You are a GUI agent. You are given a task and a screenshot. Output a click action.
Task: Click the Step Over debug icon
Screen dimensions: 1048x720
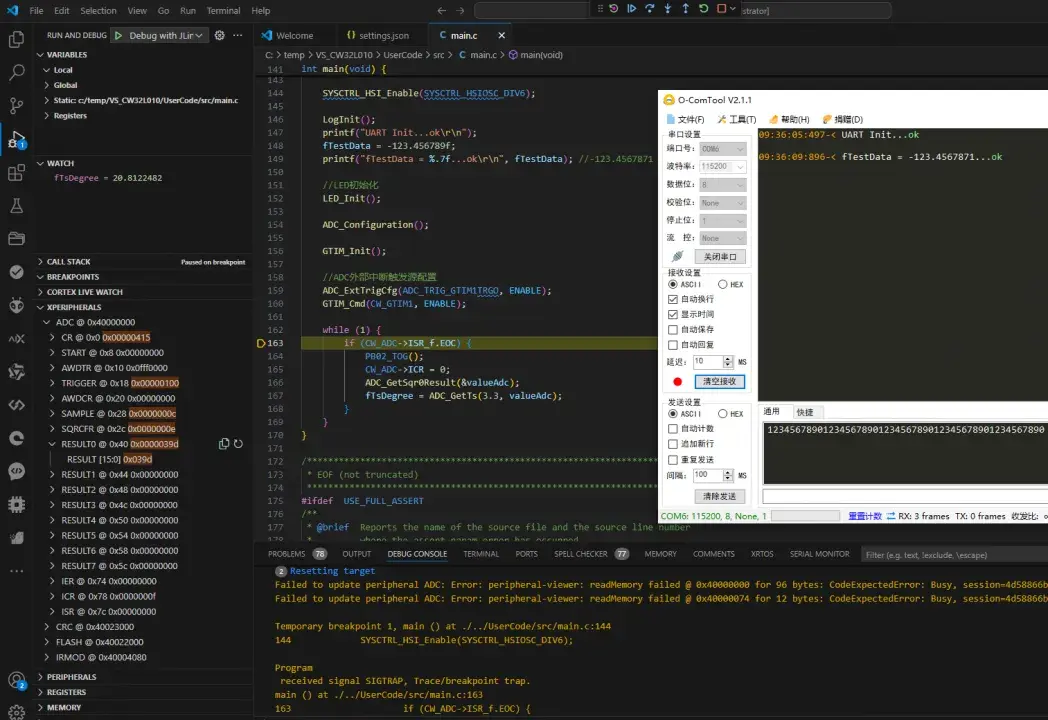click(x=650, y=8)
